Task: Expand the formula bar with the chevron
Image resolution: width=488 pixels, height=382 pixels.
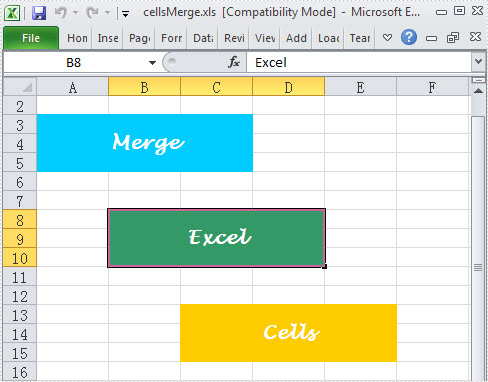Action: click(x=479, y=62)
